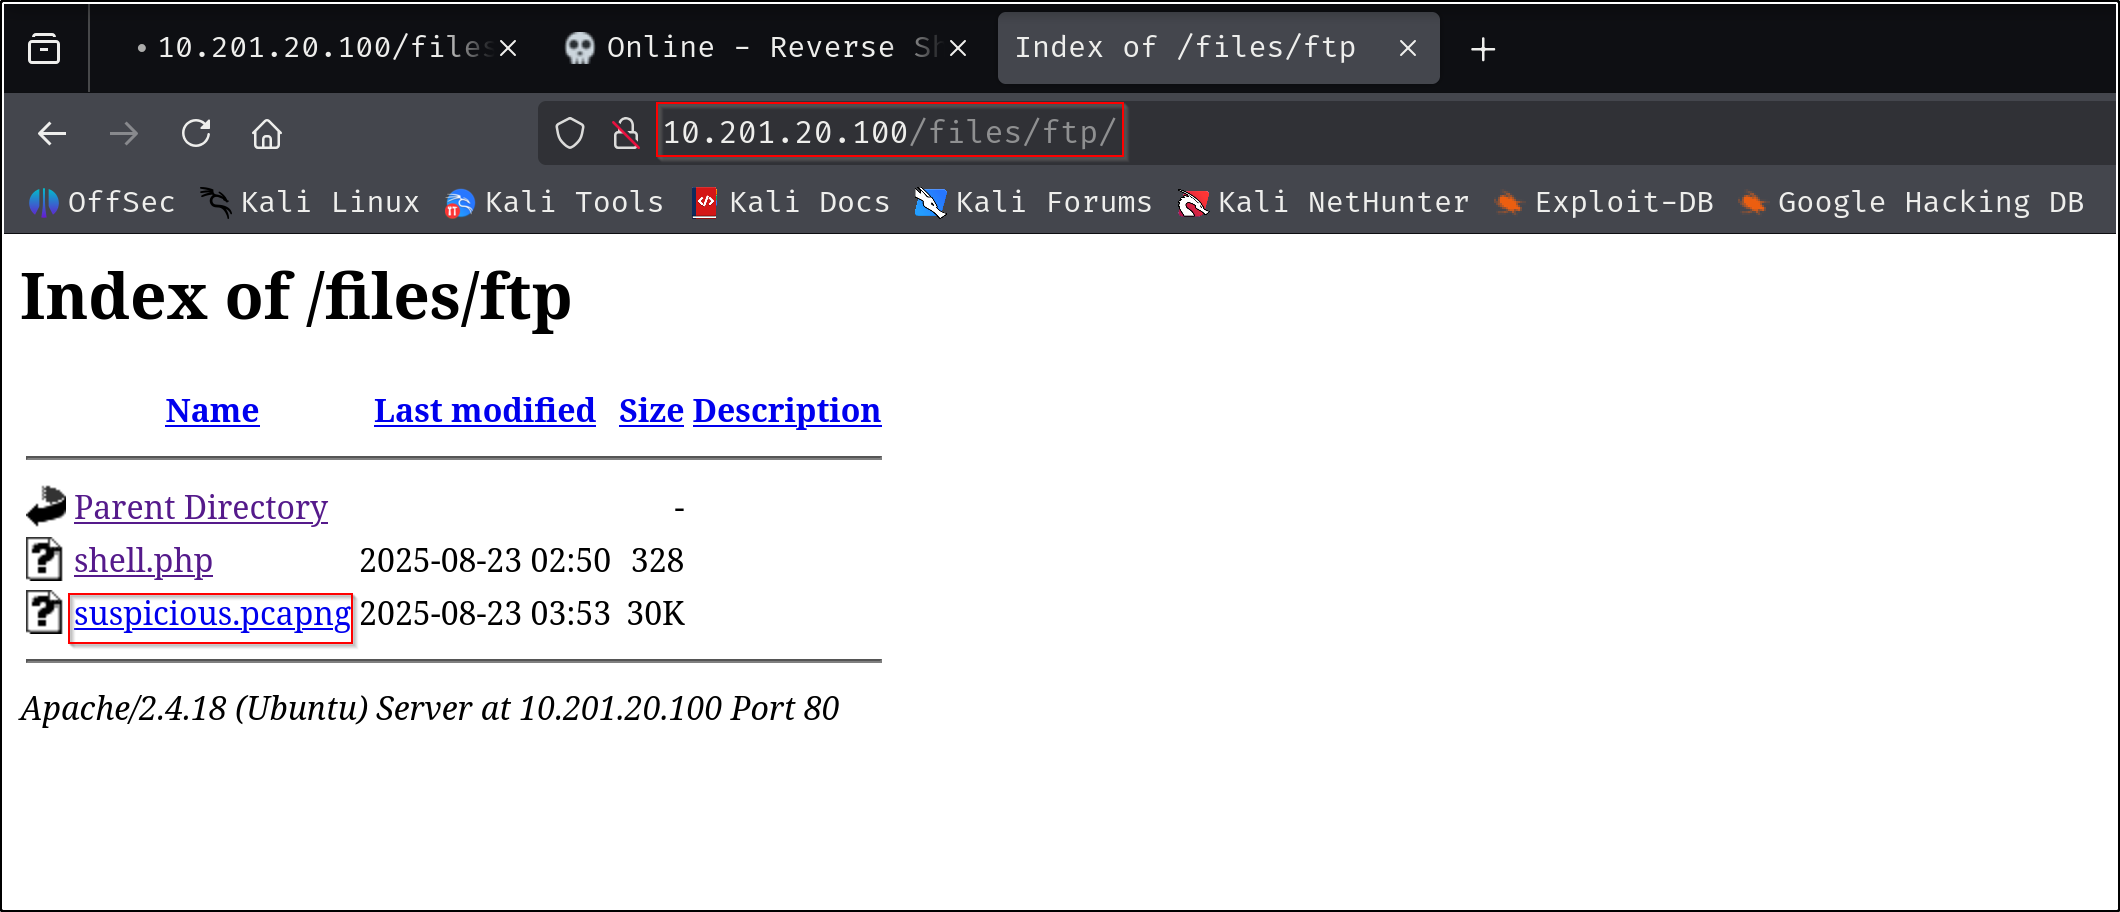
Task: Open the Google Hacking DB bookmark
Action: (1912, 203)
